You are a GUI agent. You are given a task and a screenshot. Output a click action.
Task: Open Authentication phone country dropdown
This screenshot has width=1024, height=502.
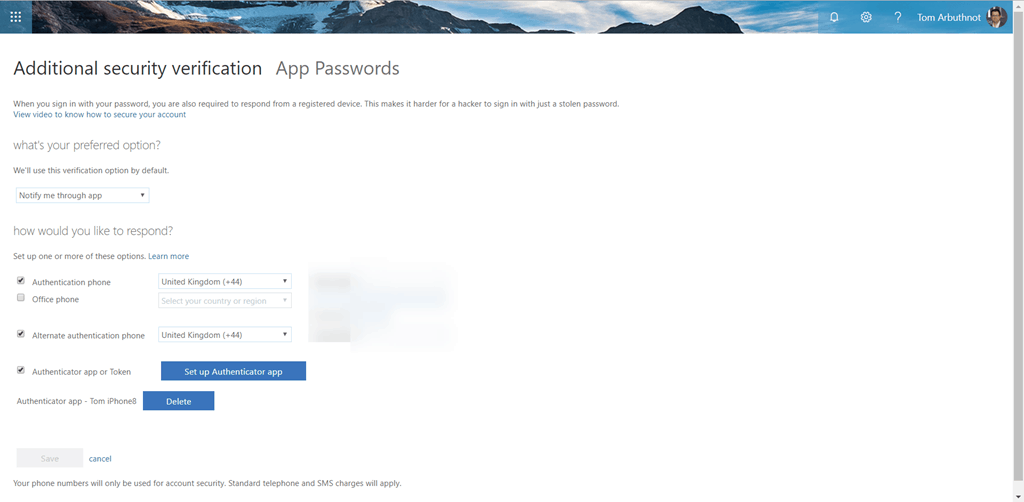coord(225,282)
